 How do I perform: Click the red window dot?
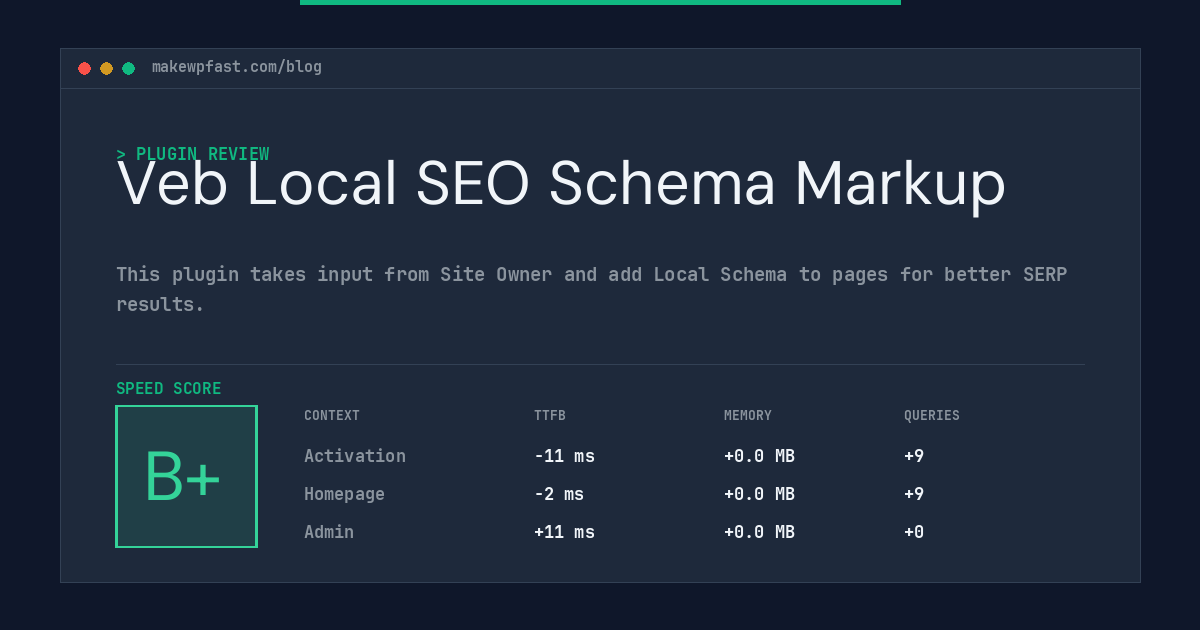[84, 68]
